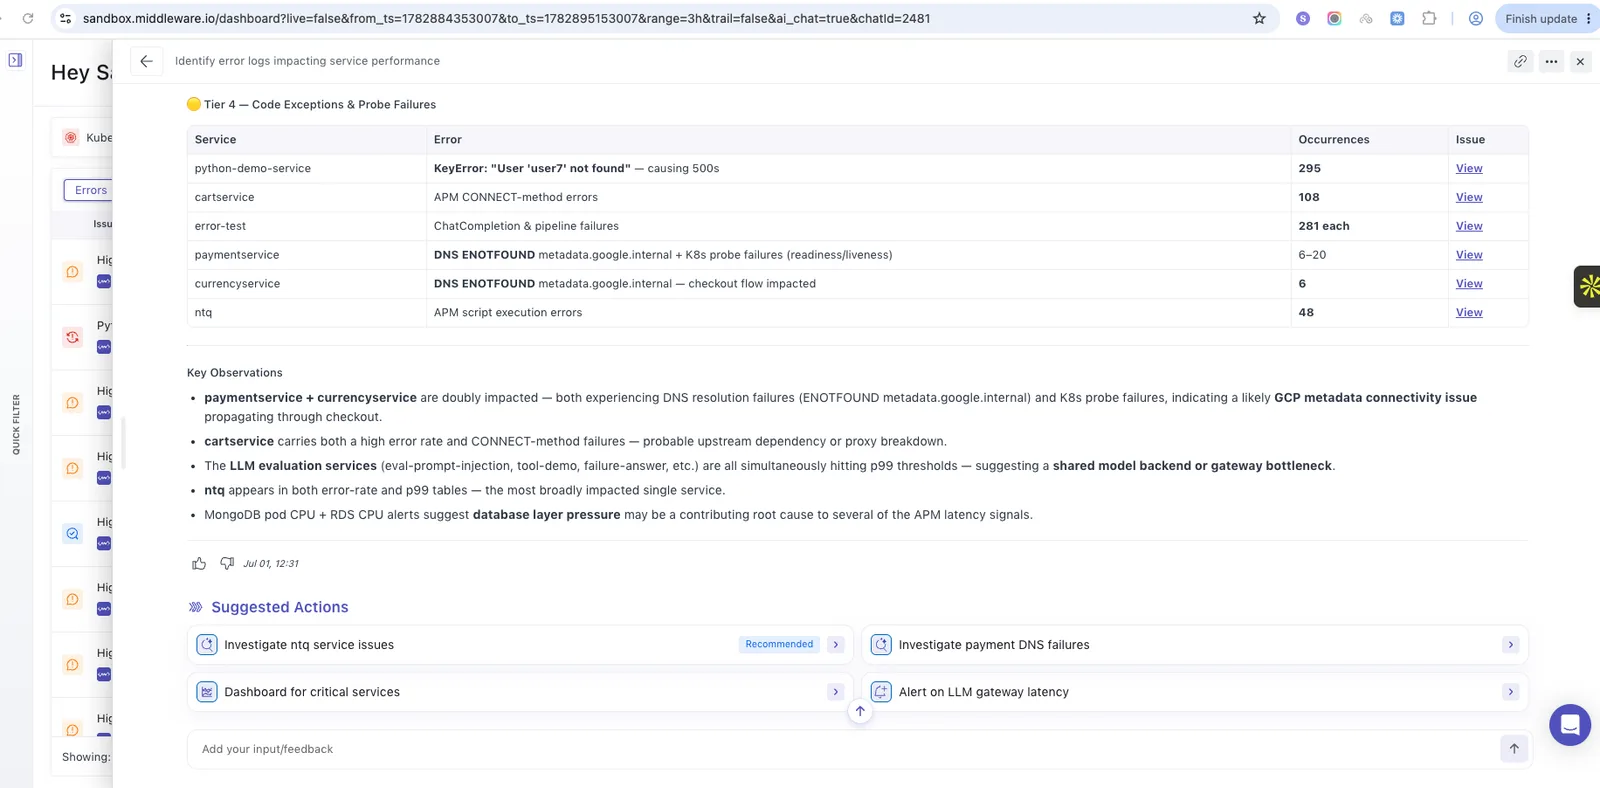This screenshot has height=788, width=1600.
Task: Select Investigate payment DNS failures action
Action: click(1194, 645)
